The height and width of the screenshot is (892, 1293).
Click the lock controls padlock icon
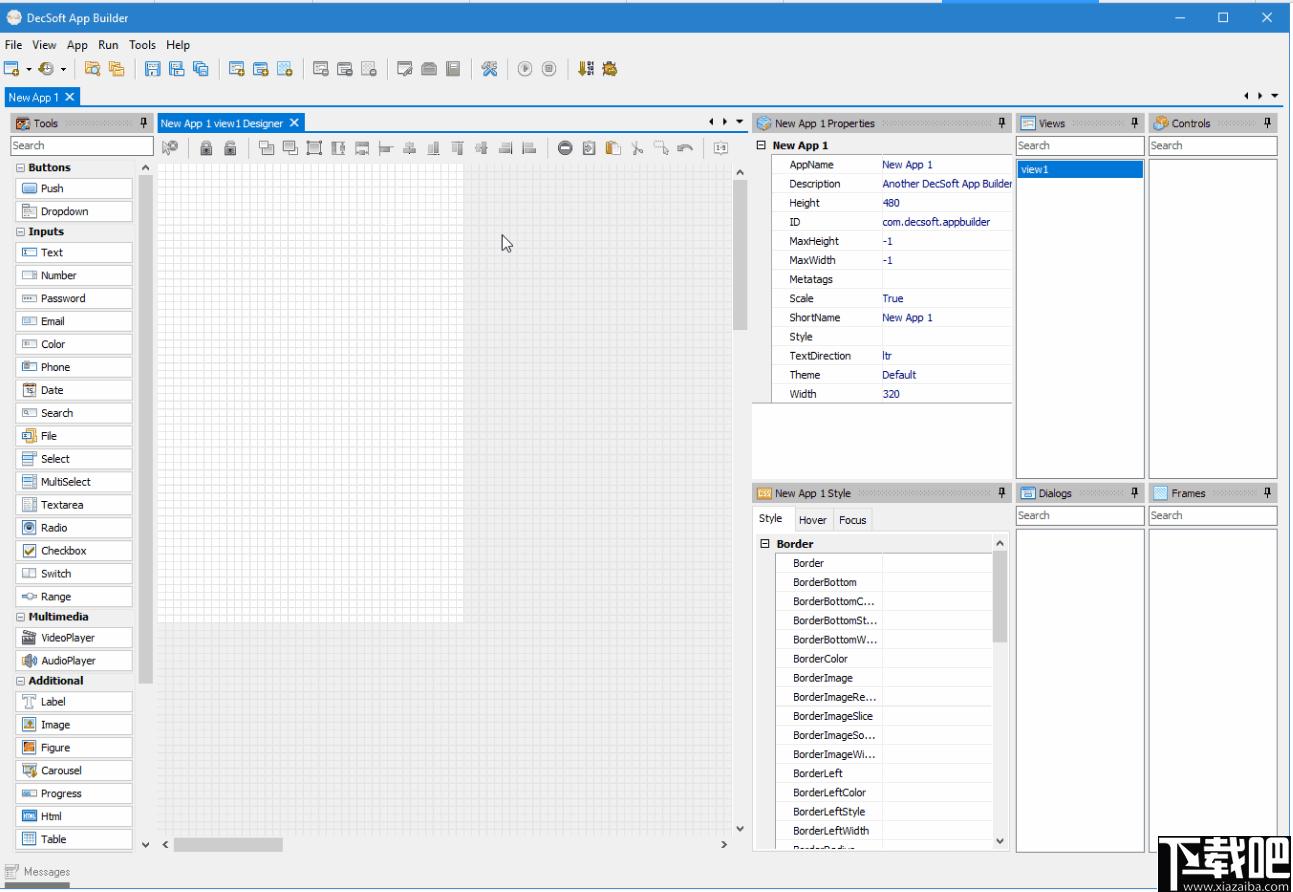point(206,148)
